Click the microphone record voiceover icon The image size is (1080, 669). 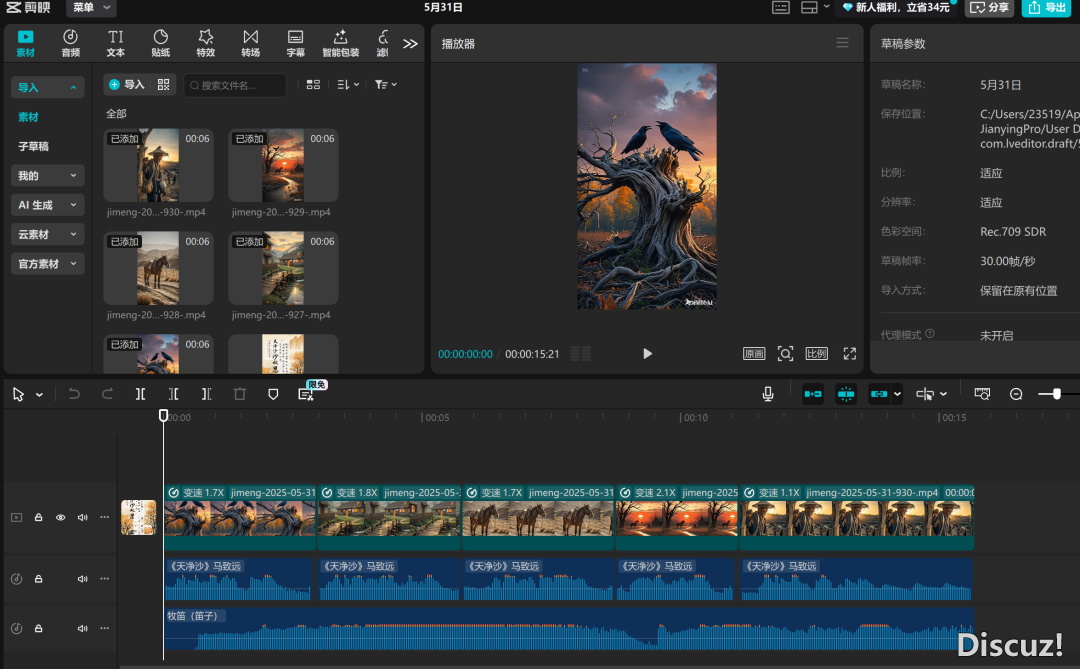(768, 394)
